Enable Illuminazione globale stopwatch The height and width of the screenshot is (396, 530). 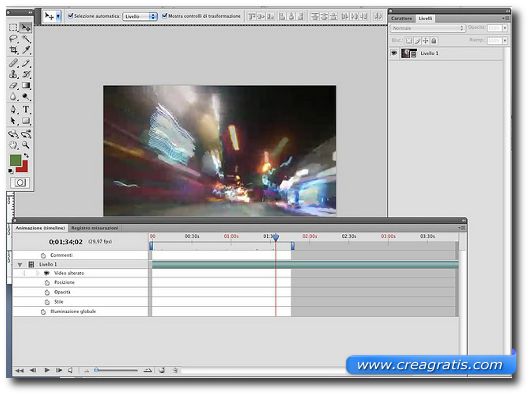pos(43,312)
